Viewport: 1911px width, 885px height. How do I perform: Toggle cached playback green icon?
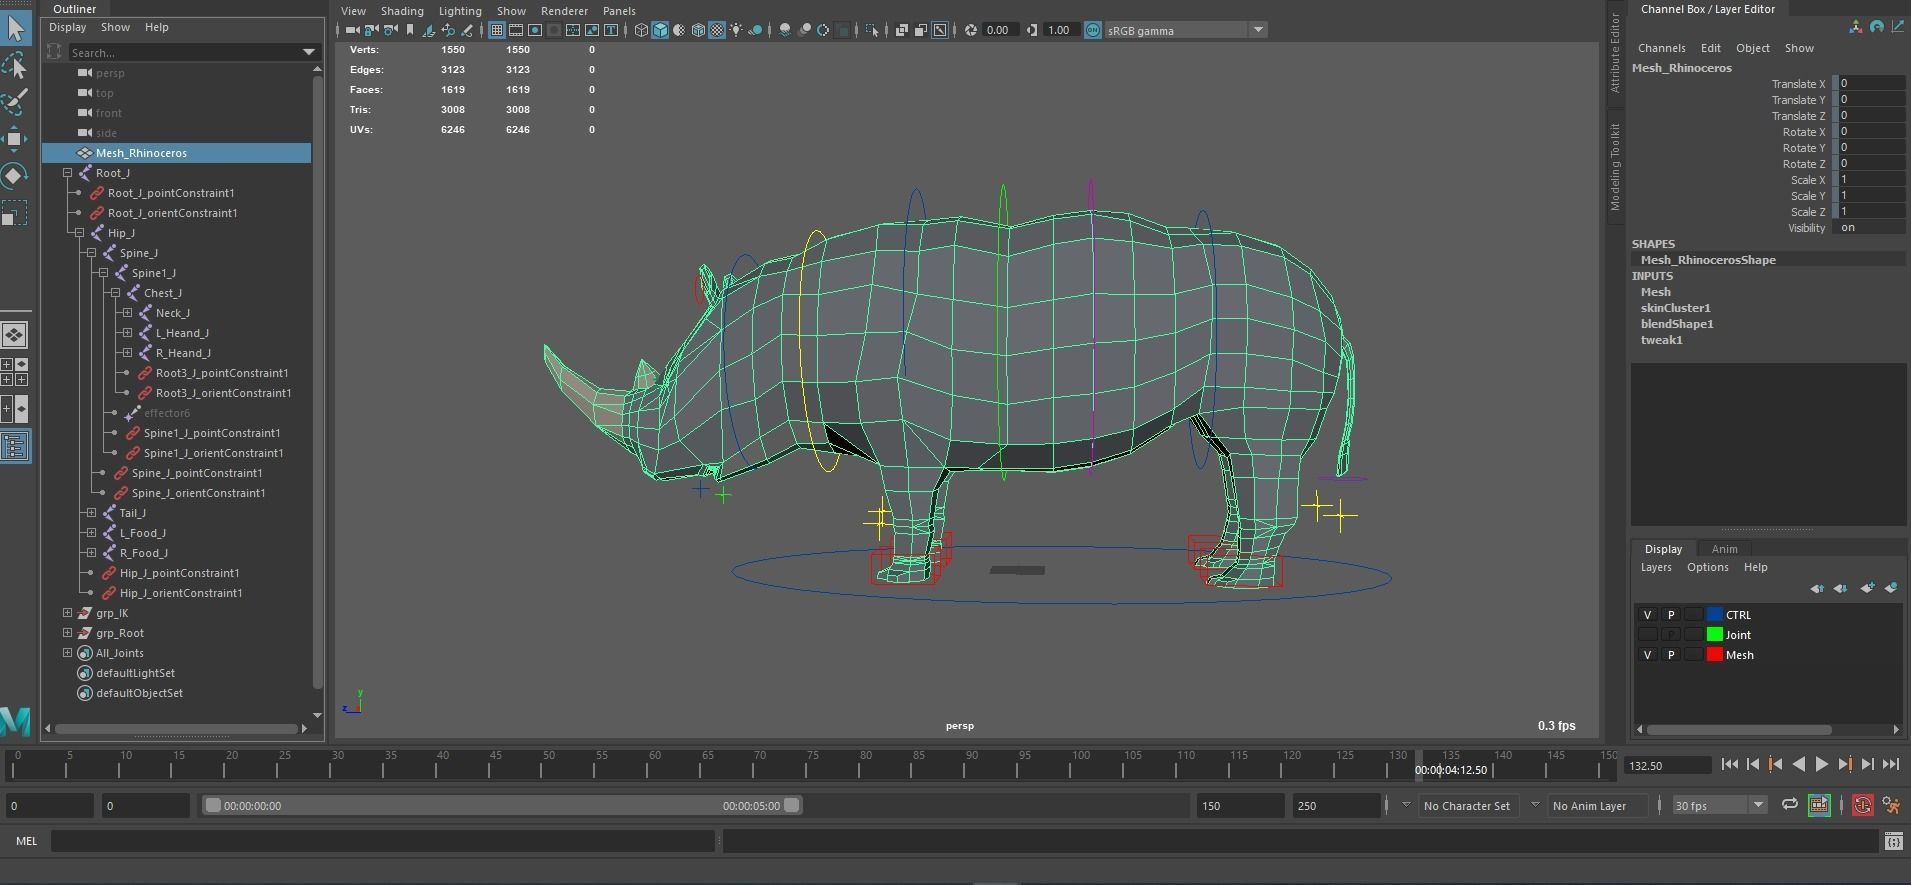[x=1819, y=805]
